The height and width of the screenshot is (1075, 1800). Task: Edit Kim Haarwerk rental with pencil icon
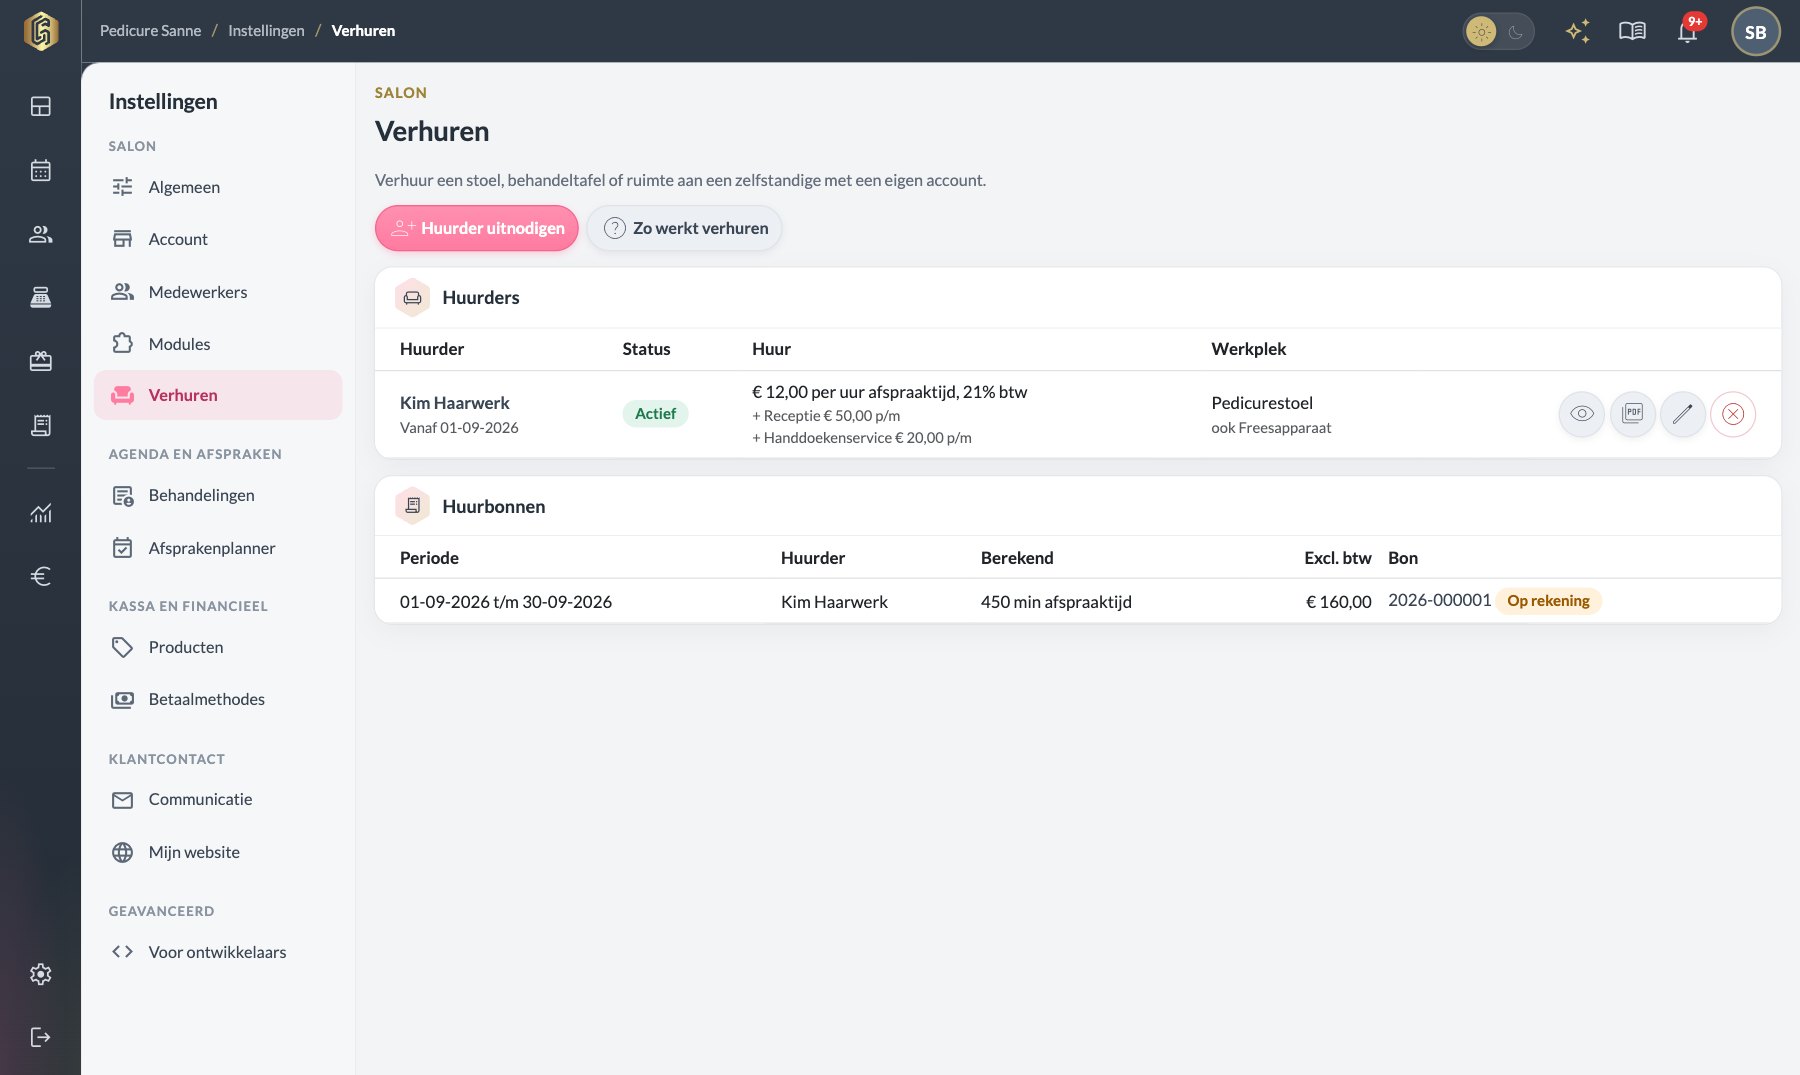[1682, 414]
